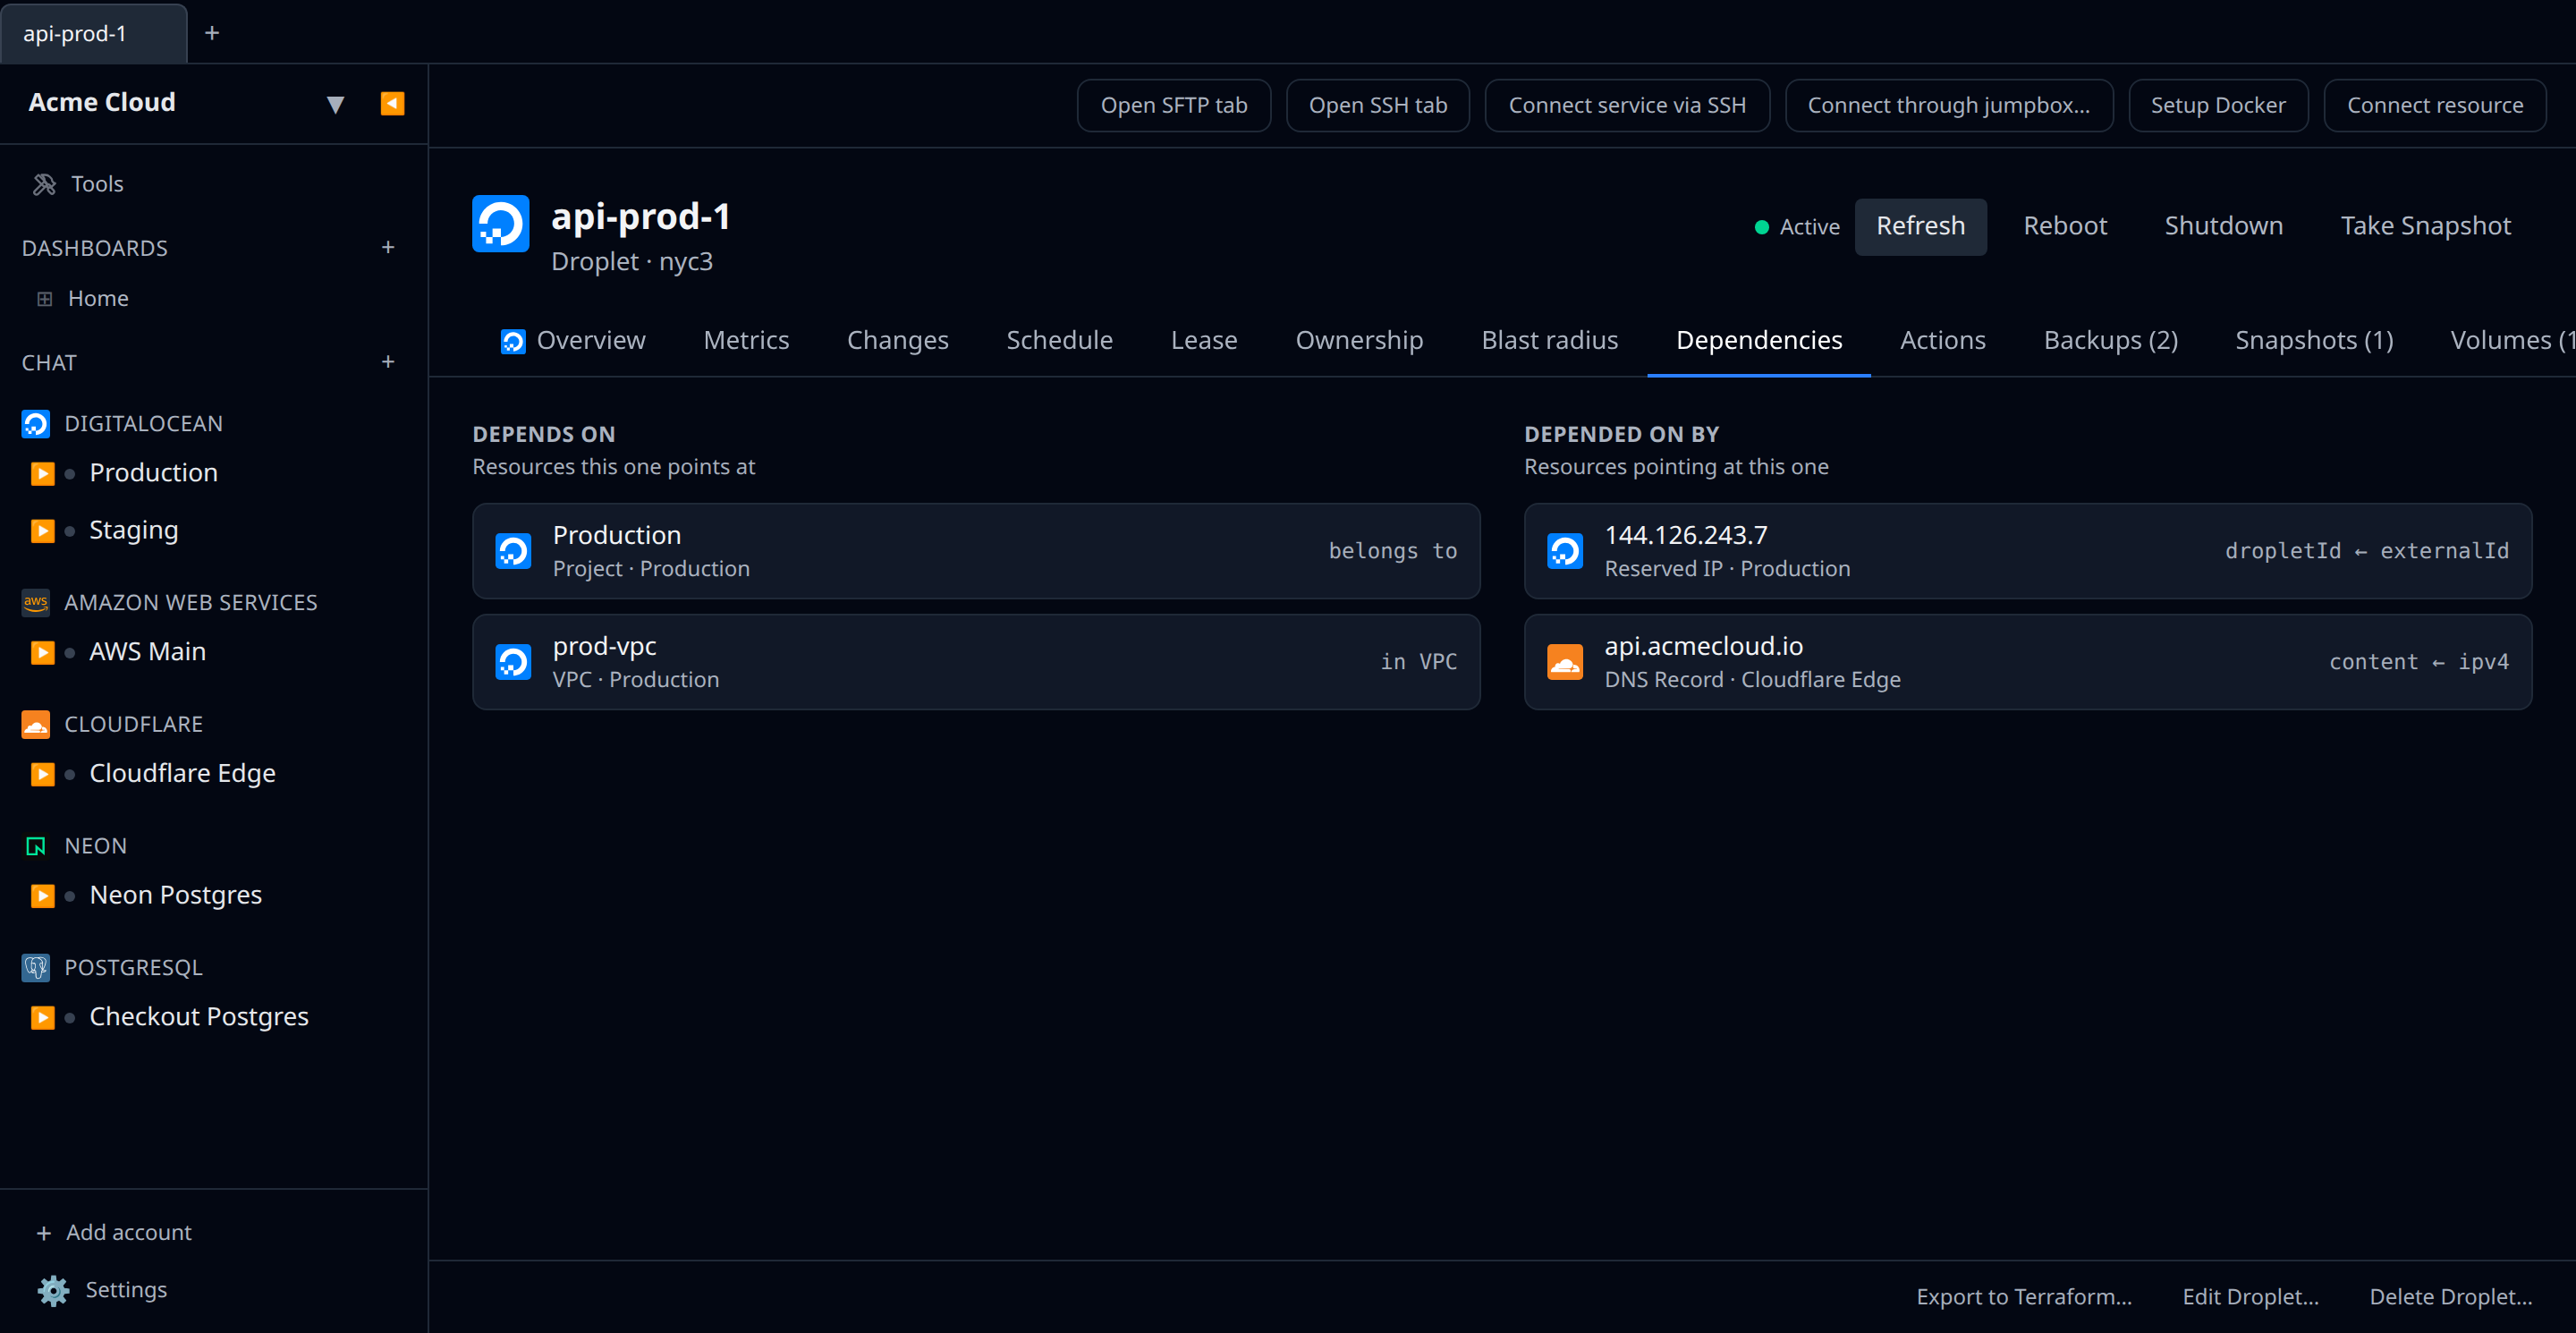
Task: Take Snapshot of the droplet
Action: tap(2425, 226)
